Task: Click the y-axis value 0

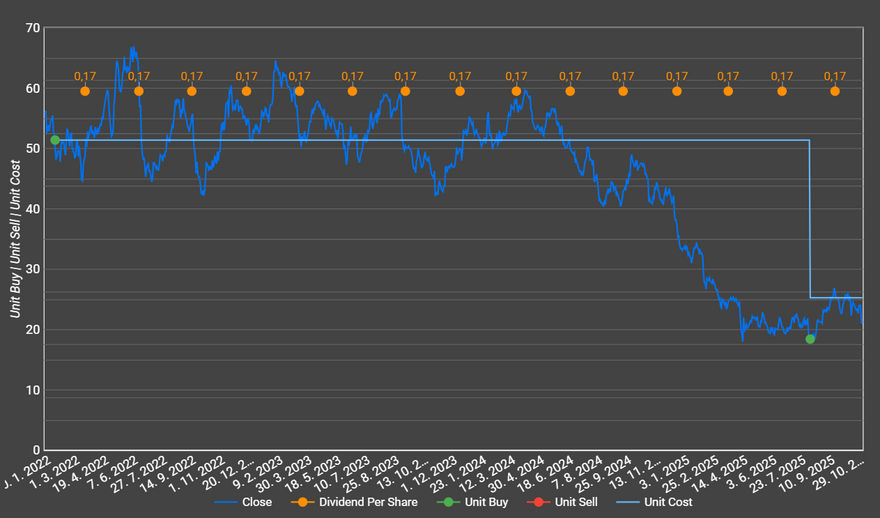Action: 36,450
